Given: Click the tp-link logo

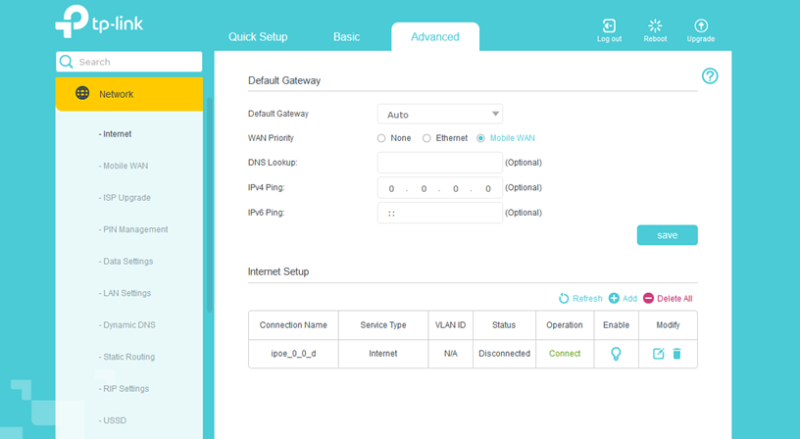Looking at the screenshot, I should 99,21.
